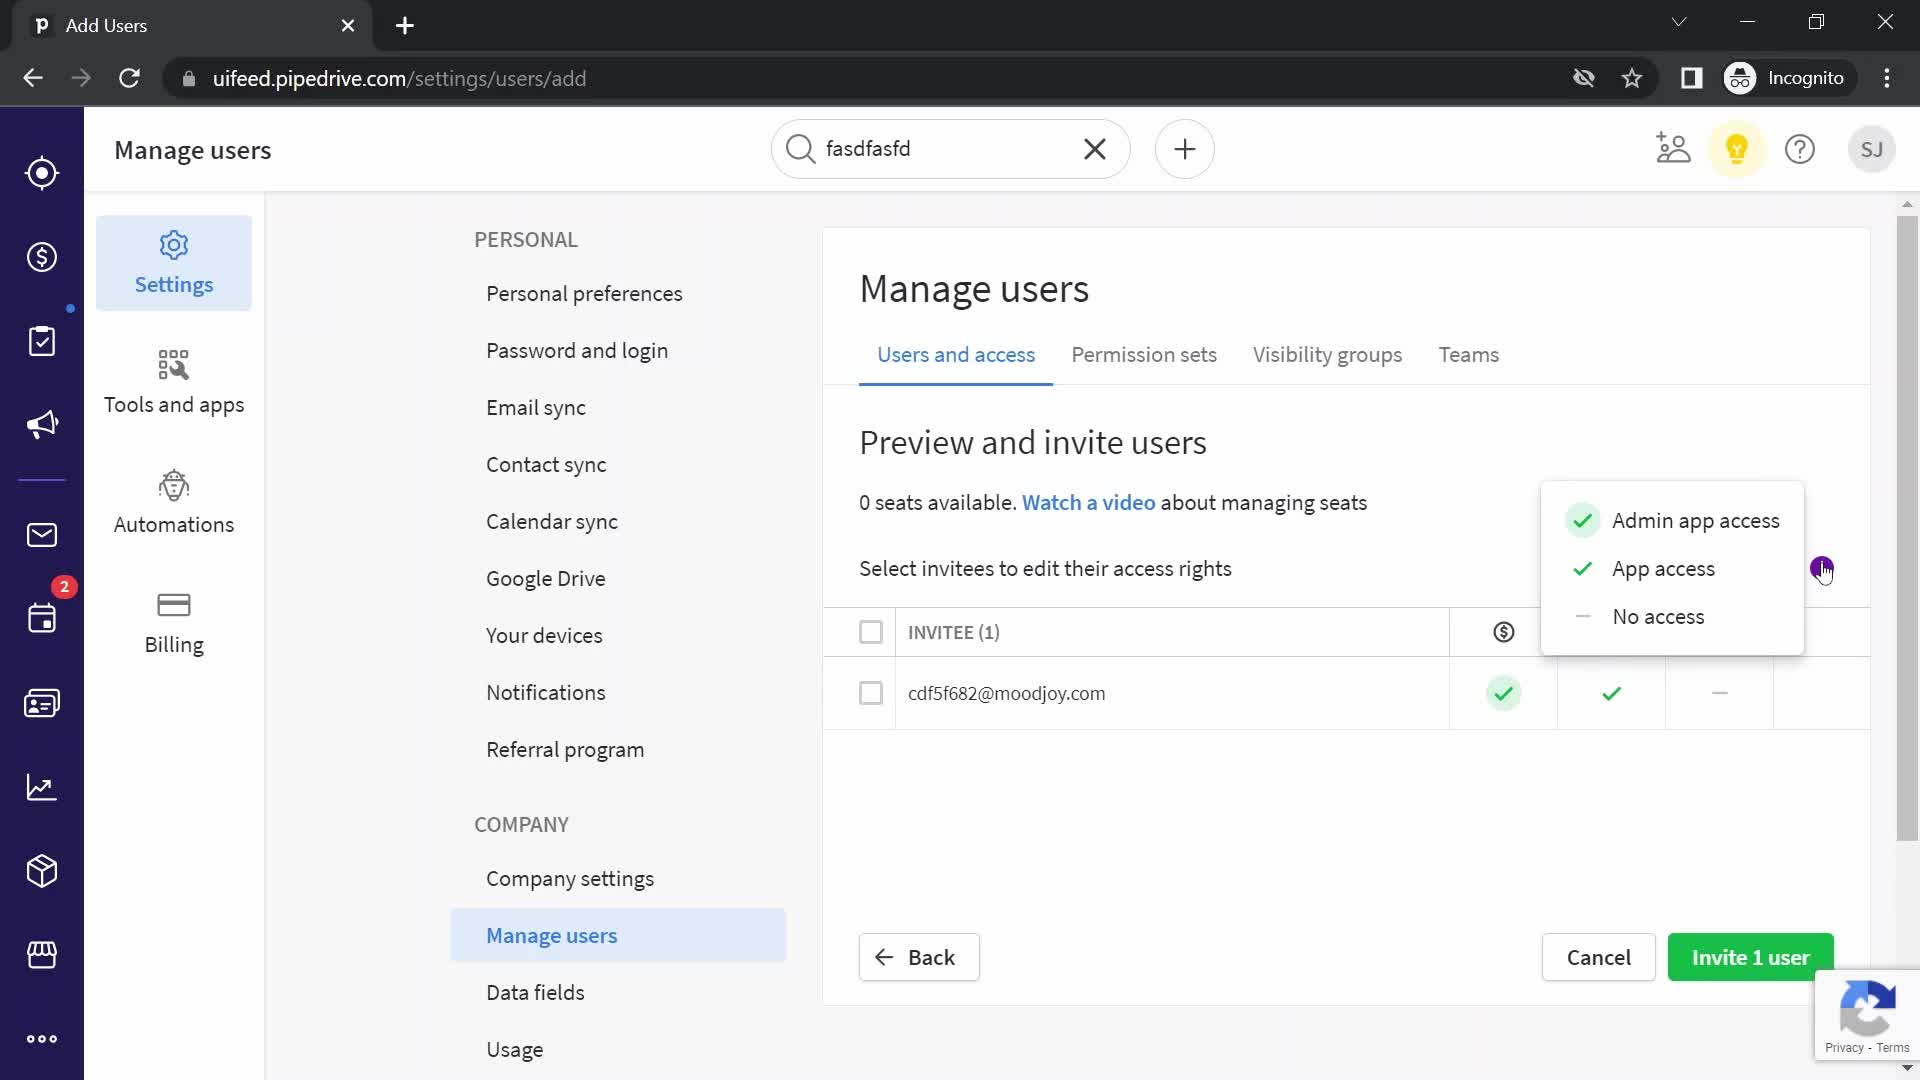The width and height of the screenshot is (1920, 1080).
Task: Open browser side panel icon
Action: (1691, 78)
